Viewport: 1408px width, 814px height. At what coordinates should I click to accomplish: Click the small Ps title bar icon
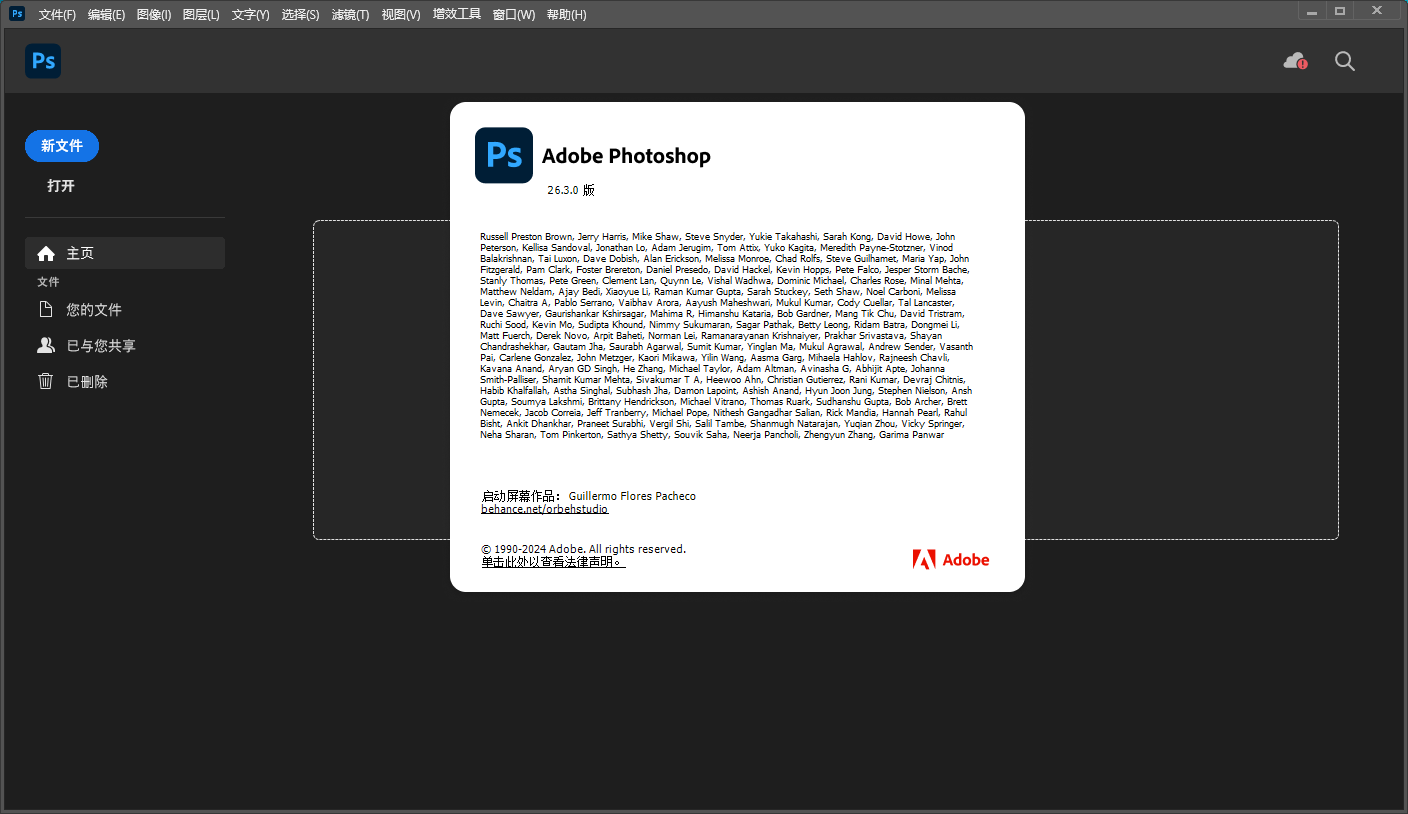pos(17,14)
